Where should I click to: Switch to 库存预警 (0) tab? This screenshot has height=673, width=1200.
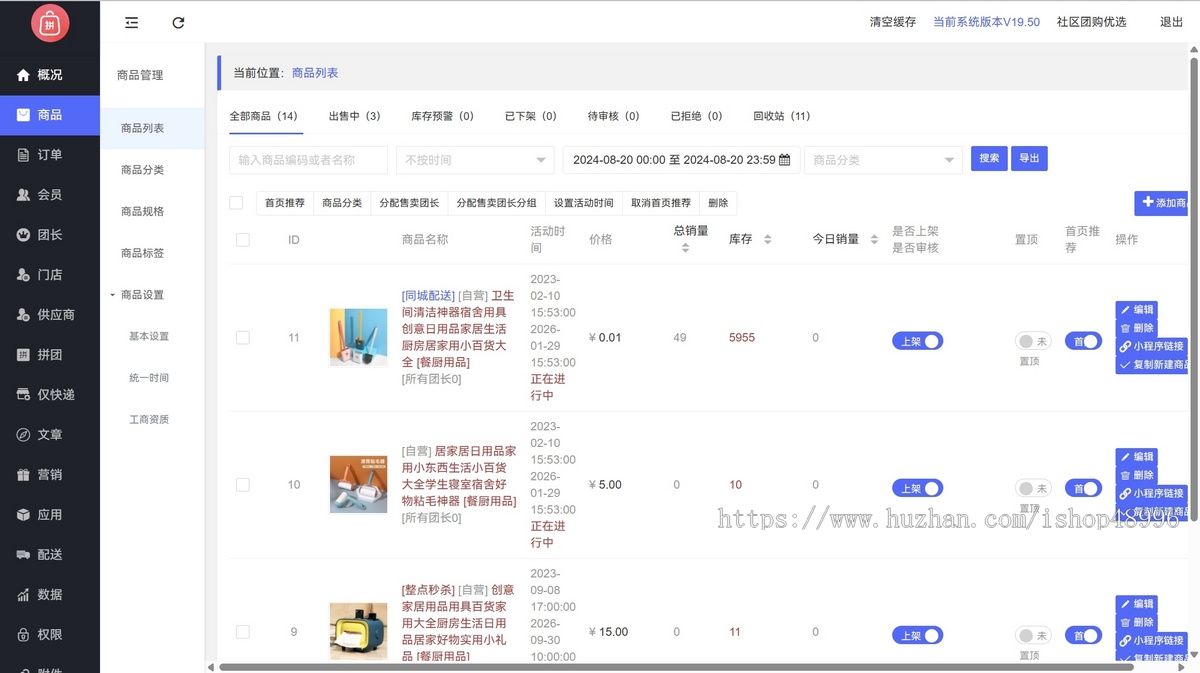(x=443, y=116)
